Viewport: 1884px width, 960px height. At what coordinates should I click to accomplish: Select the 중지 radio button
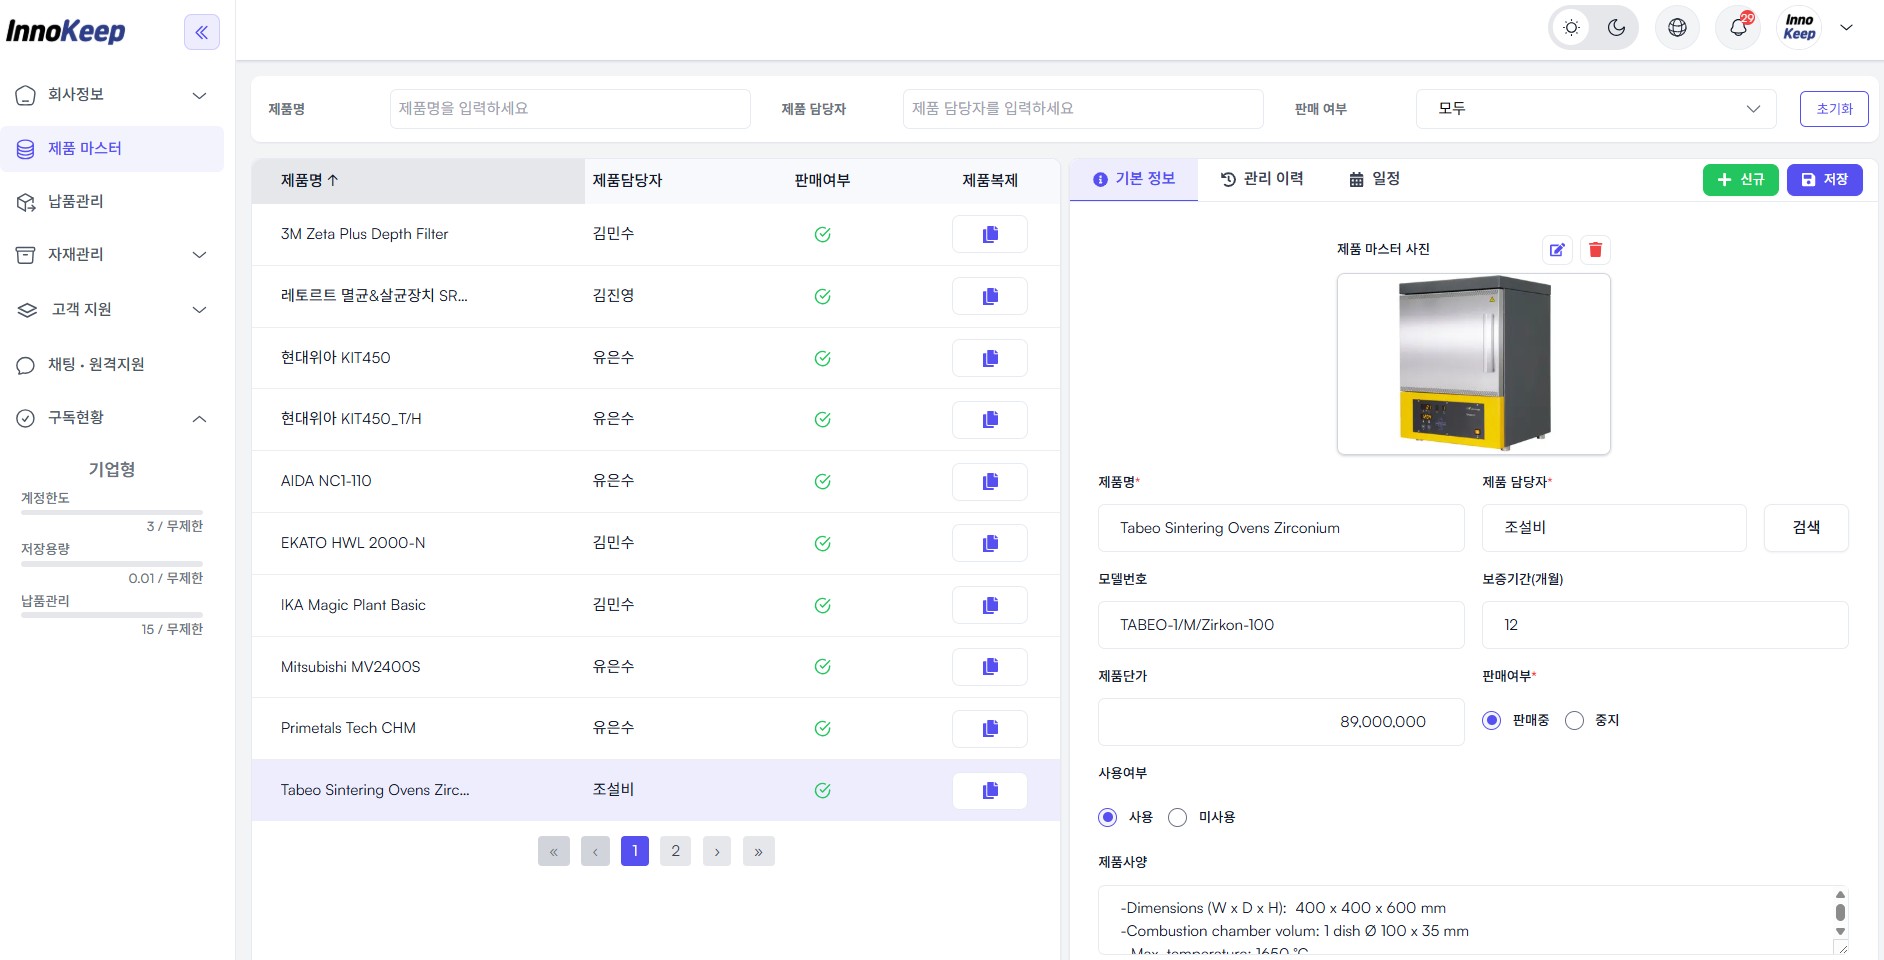point(1574,720)
